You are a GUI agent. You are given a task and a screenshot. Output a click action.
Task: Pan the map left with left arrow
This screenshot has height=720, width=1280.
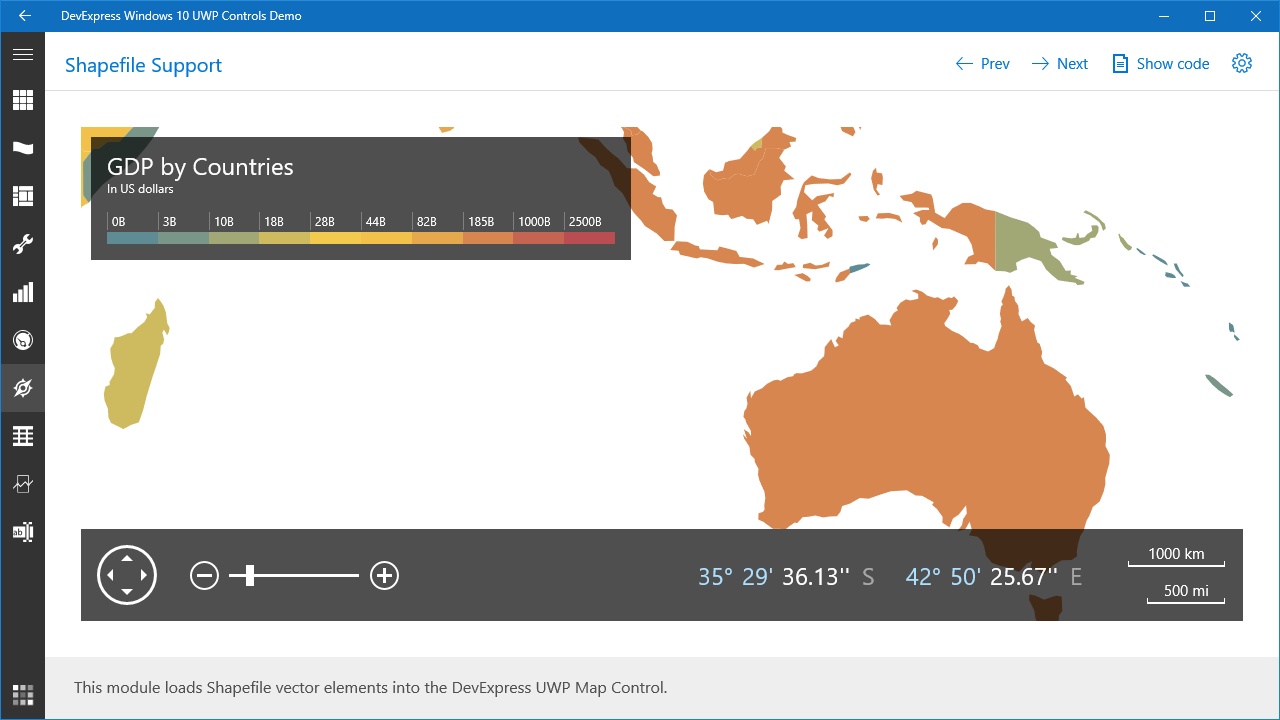point(109,575)
